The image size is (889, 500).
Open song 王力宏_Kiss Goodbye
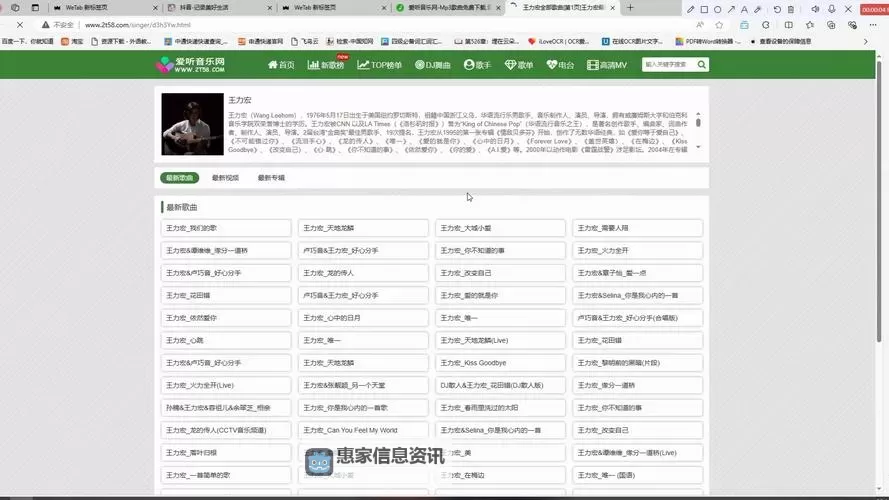(500, 363)
